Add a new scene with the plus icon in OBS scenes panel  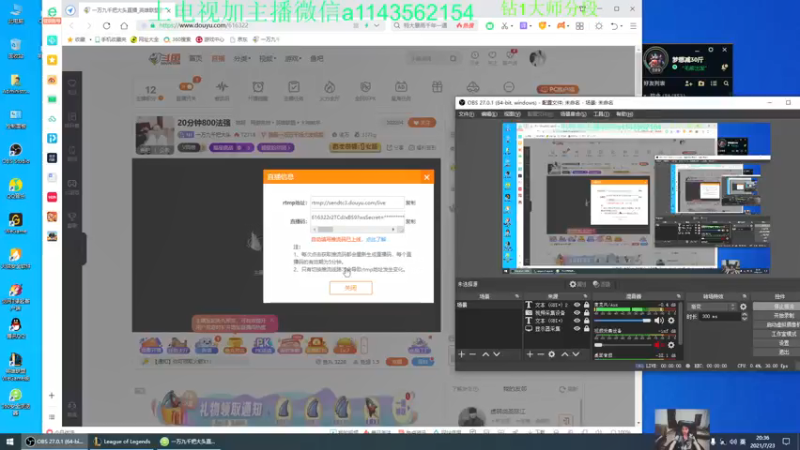(x=462, y=354)
